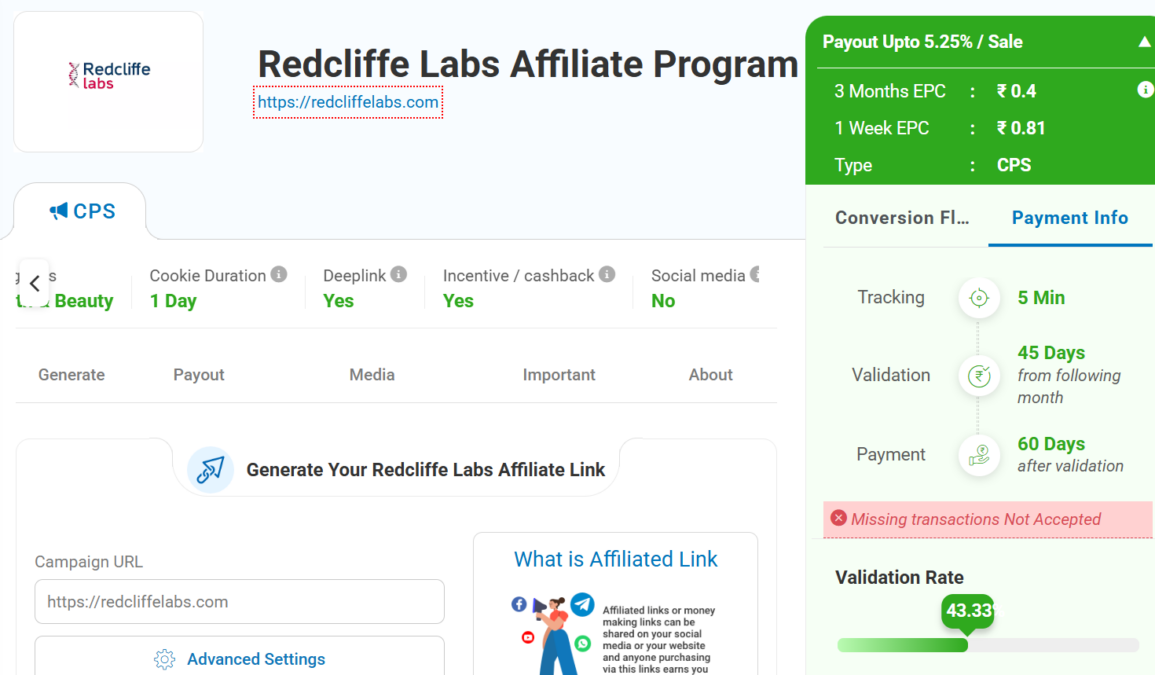Click the Campaign URL input field
Image resolution: width=1155 pixels, height=675 pixels.
(x=239, y=602)
